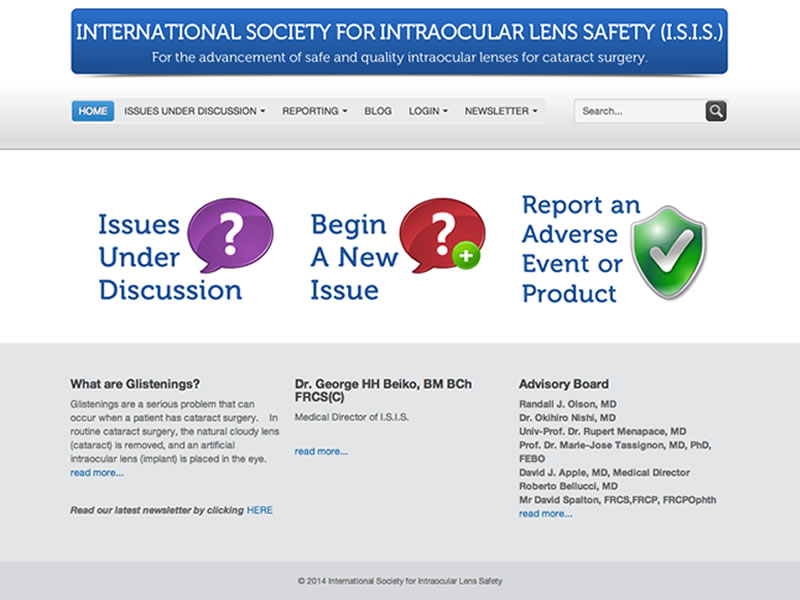The image size is (800, 600).
Task: Select the 'Begin A New Issue' heading text
Action: (x=350, y=257)
